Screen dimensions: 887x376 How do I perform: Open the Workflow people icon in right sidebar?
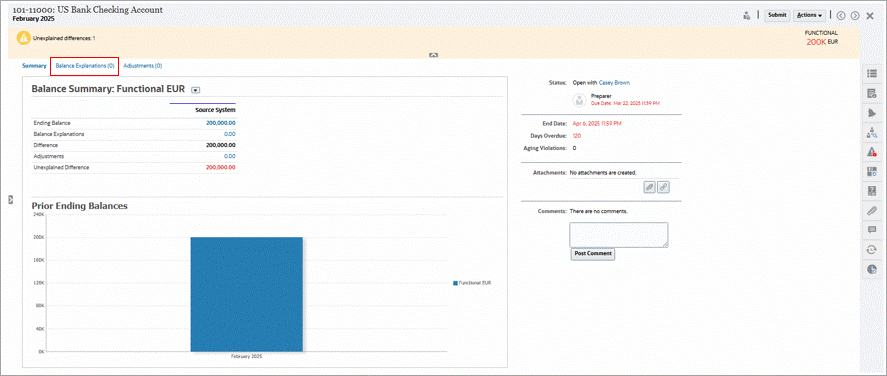coord(871,133)
